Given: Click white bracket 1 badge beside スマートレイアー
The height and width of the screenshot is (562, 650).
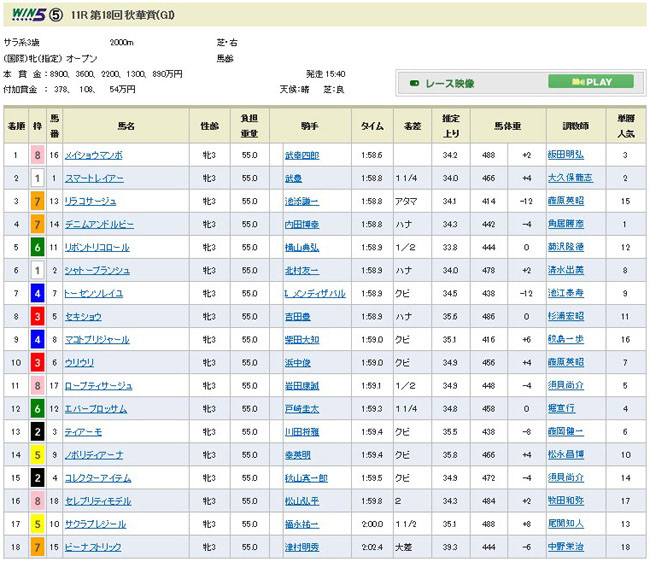Looking at the screenshot, I should 38,177.
